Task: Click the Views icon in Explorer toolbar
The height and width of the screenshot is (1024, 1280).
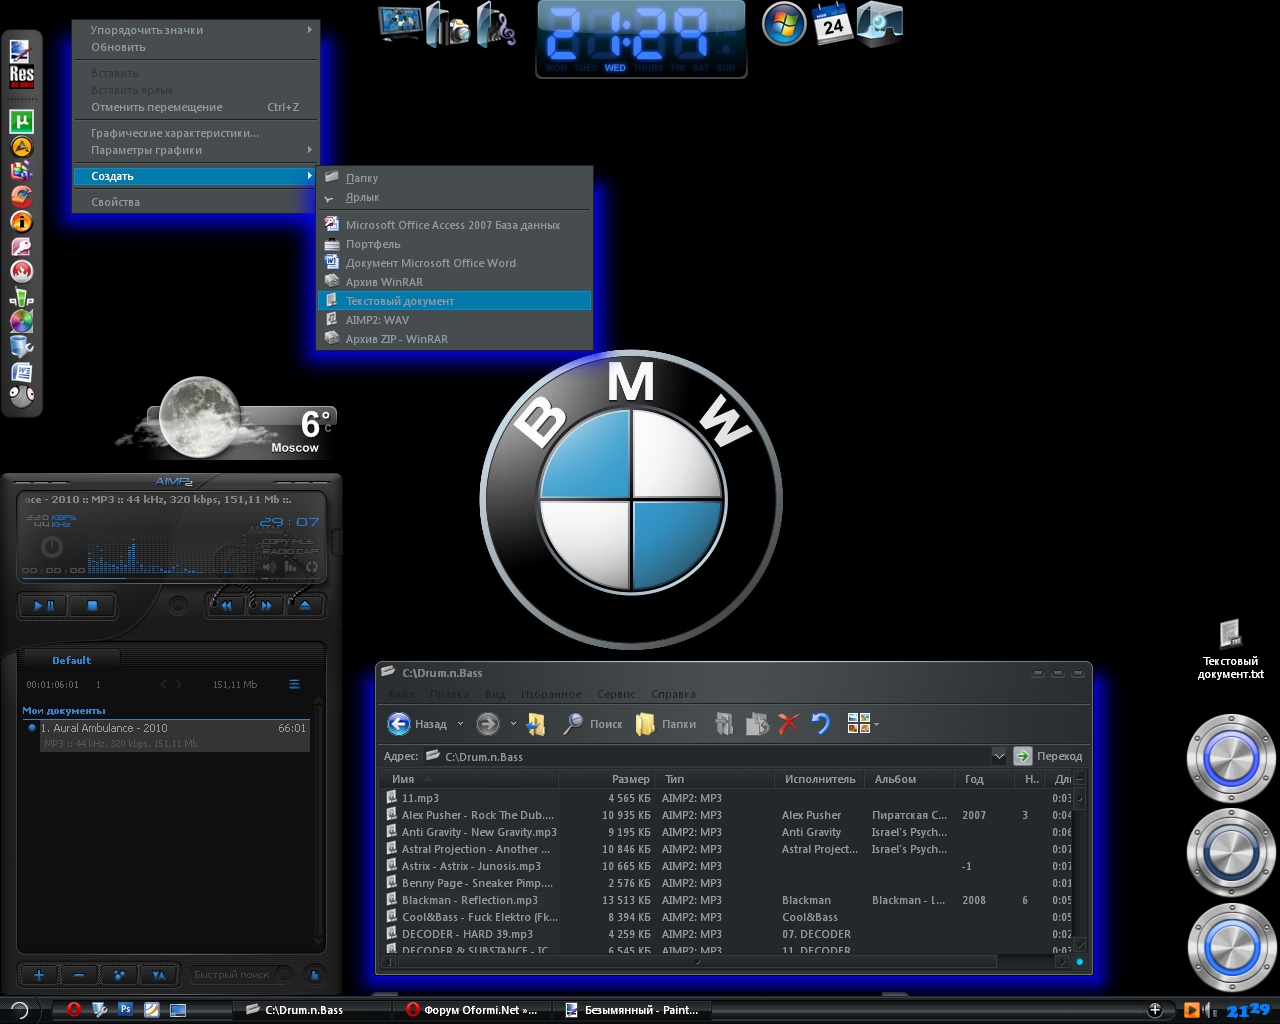Action: [x=858, y=723]
